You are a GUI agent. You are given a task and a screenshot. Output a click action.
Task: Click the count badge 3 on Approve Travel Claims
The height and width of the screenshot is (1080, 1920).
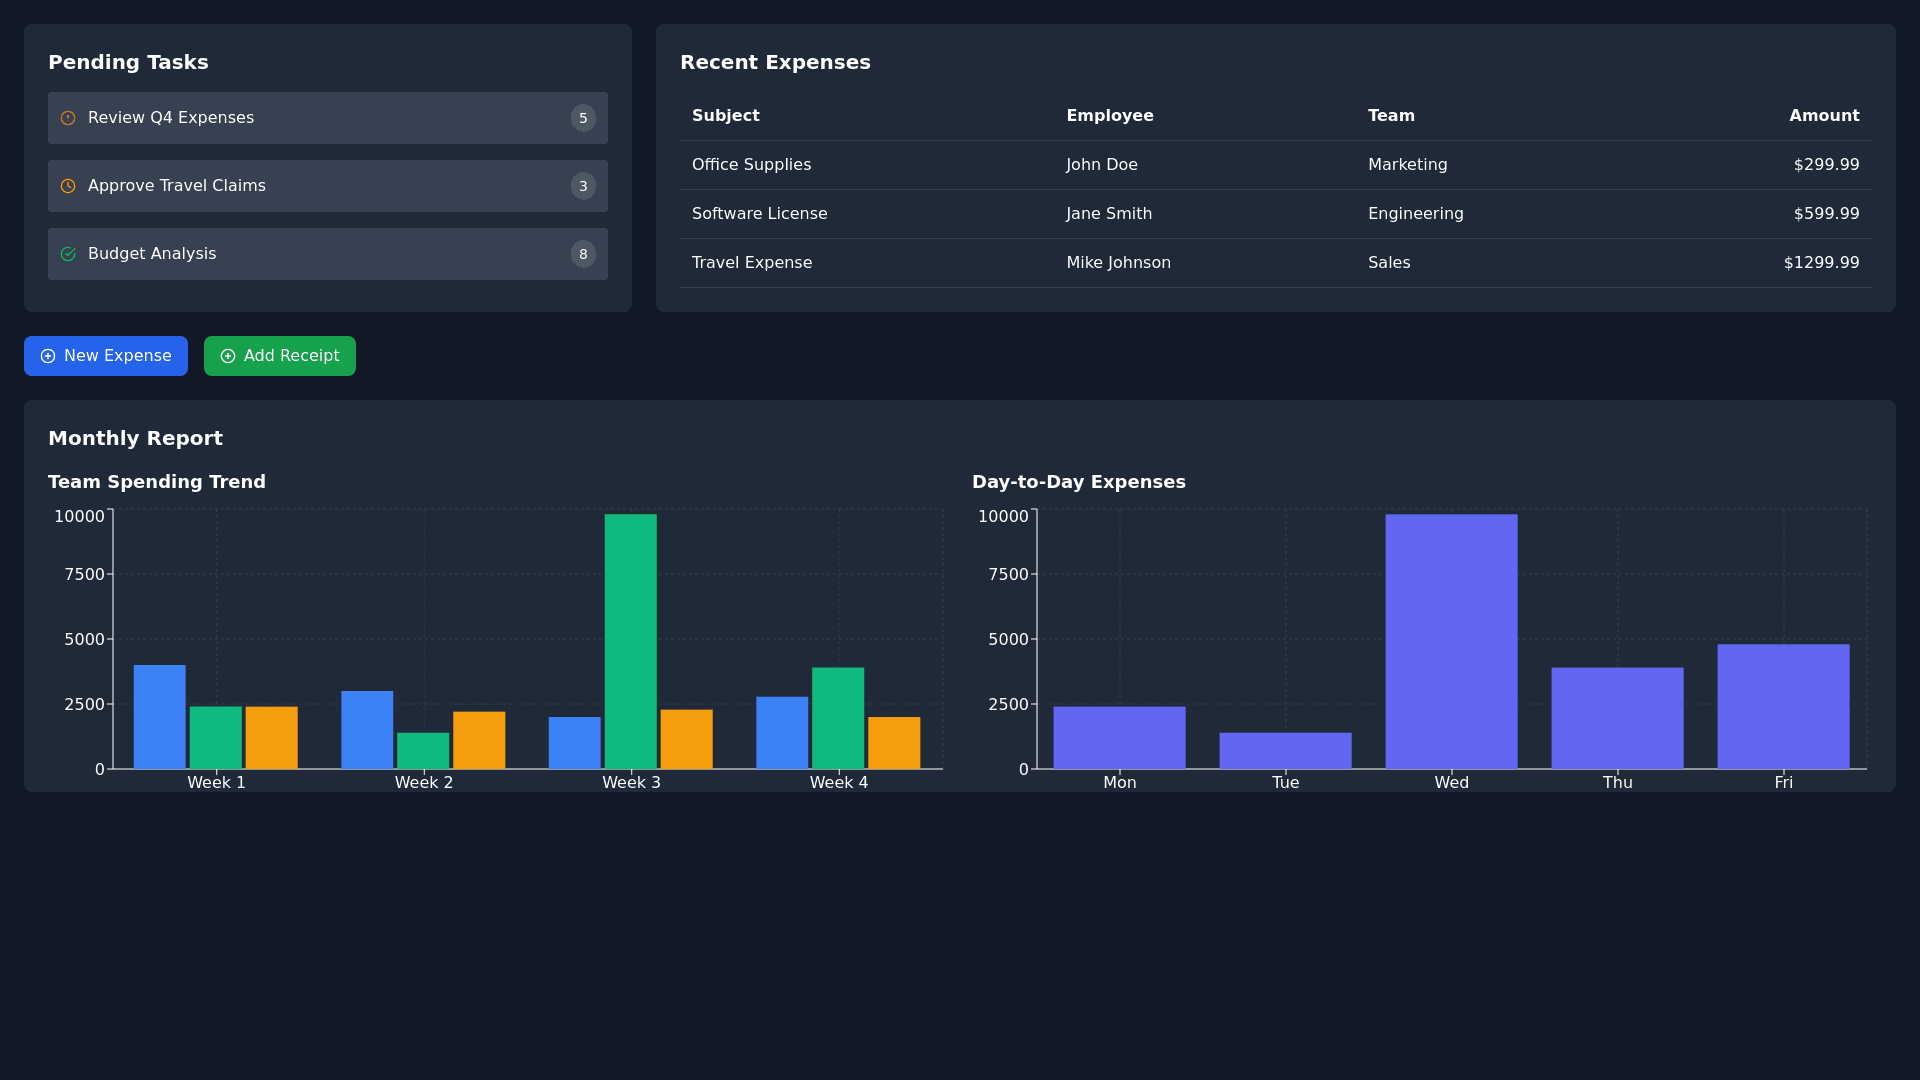(583, 186)
